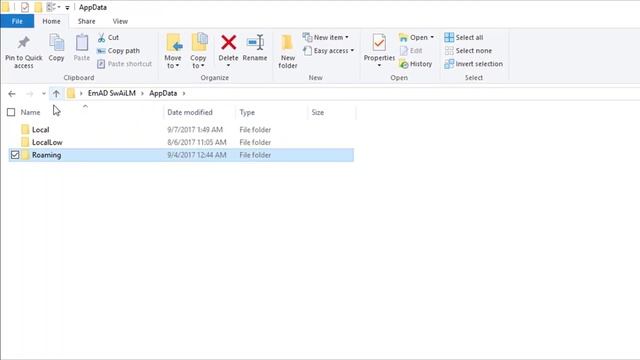The width and height of the screenshot is (640, 360).
Task: Go back with the left arrow
Action: point(12,94)
